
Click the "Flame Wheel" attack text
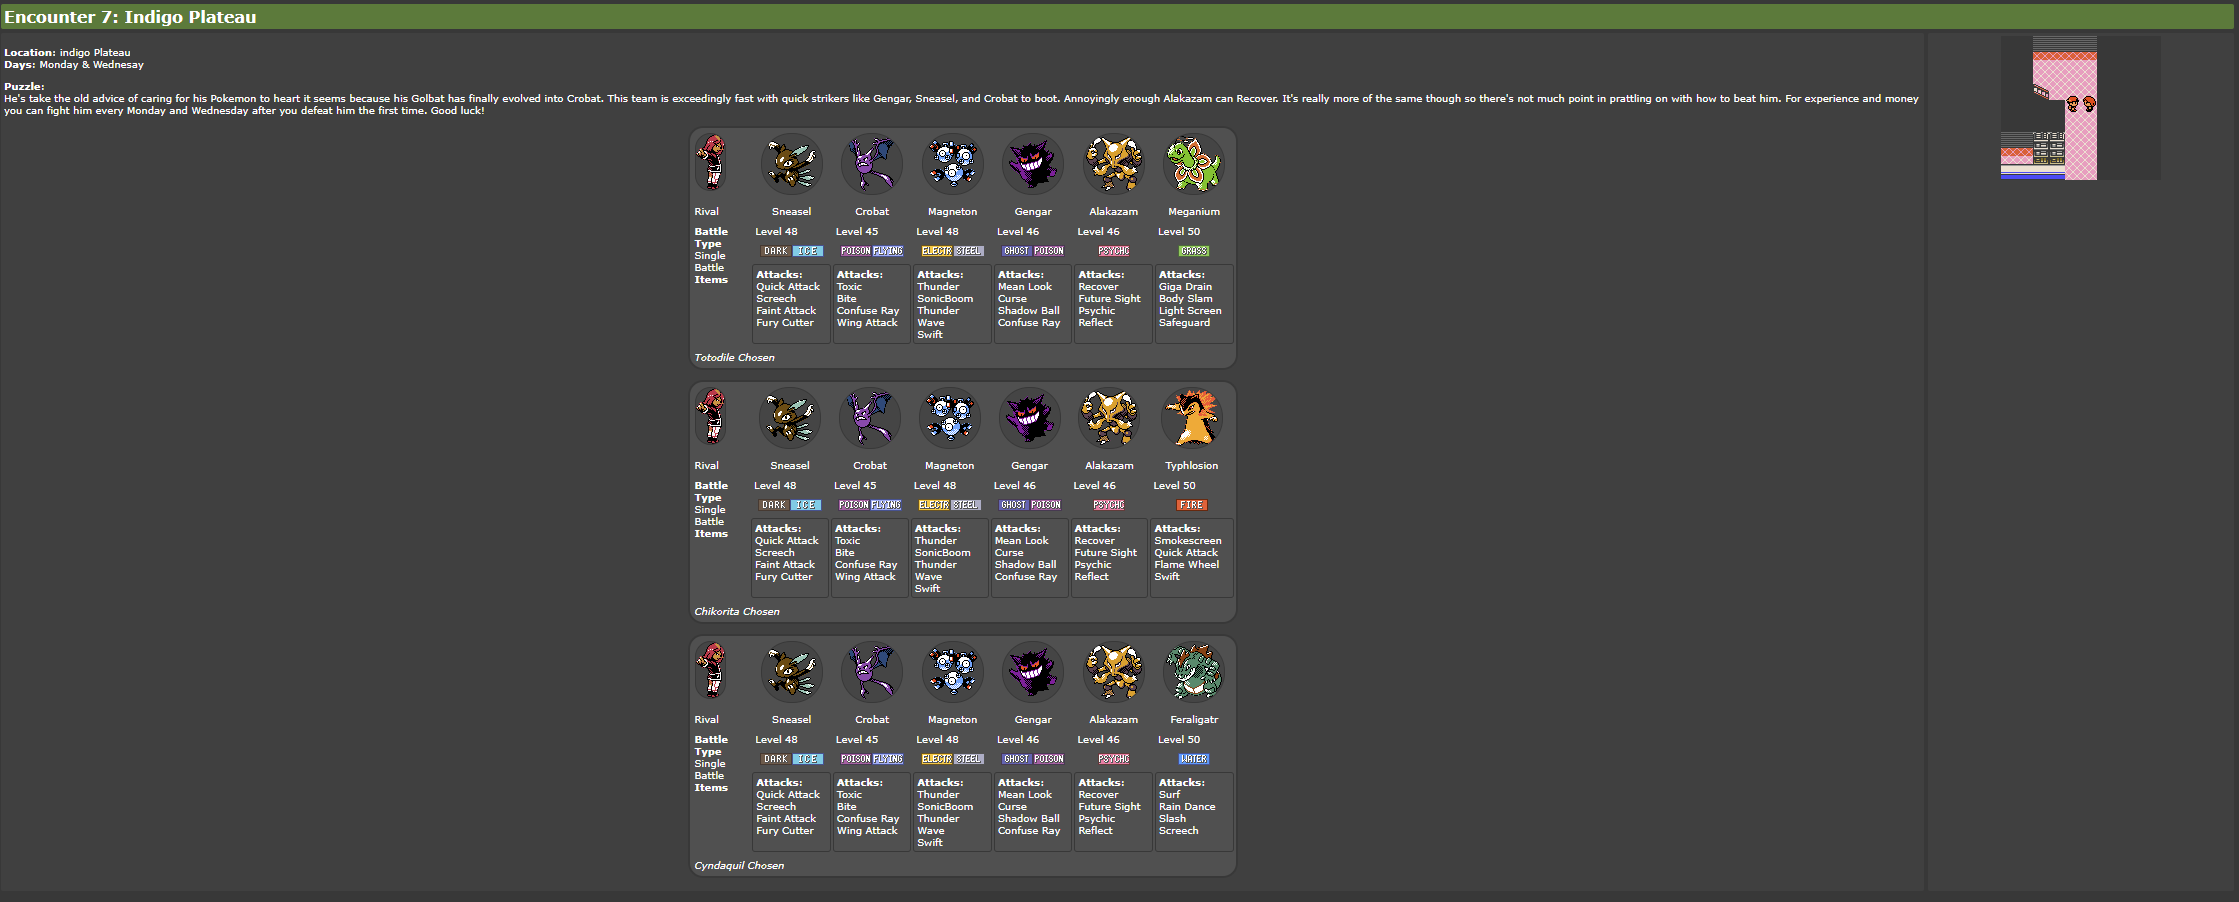click(x=1187, y=565)
